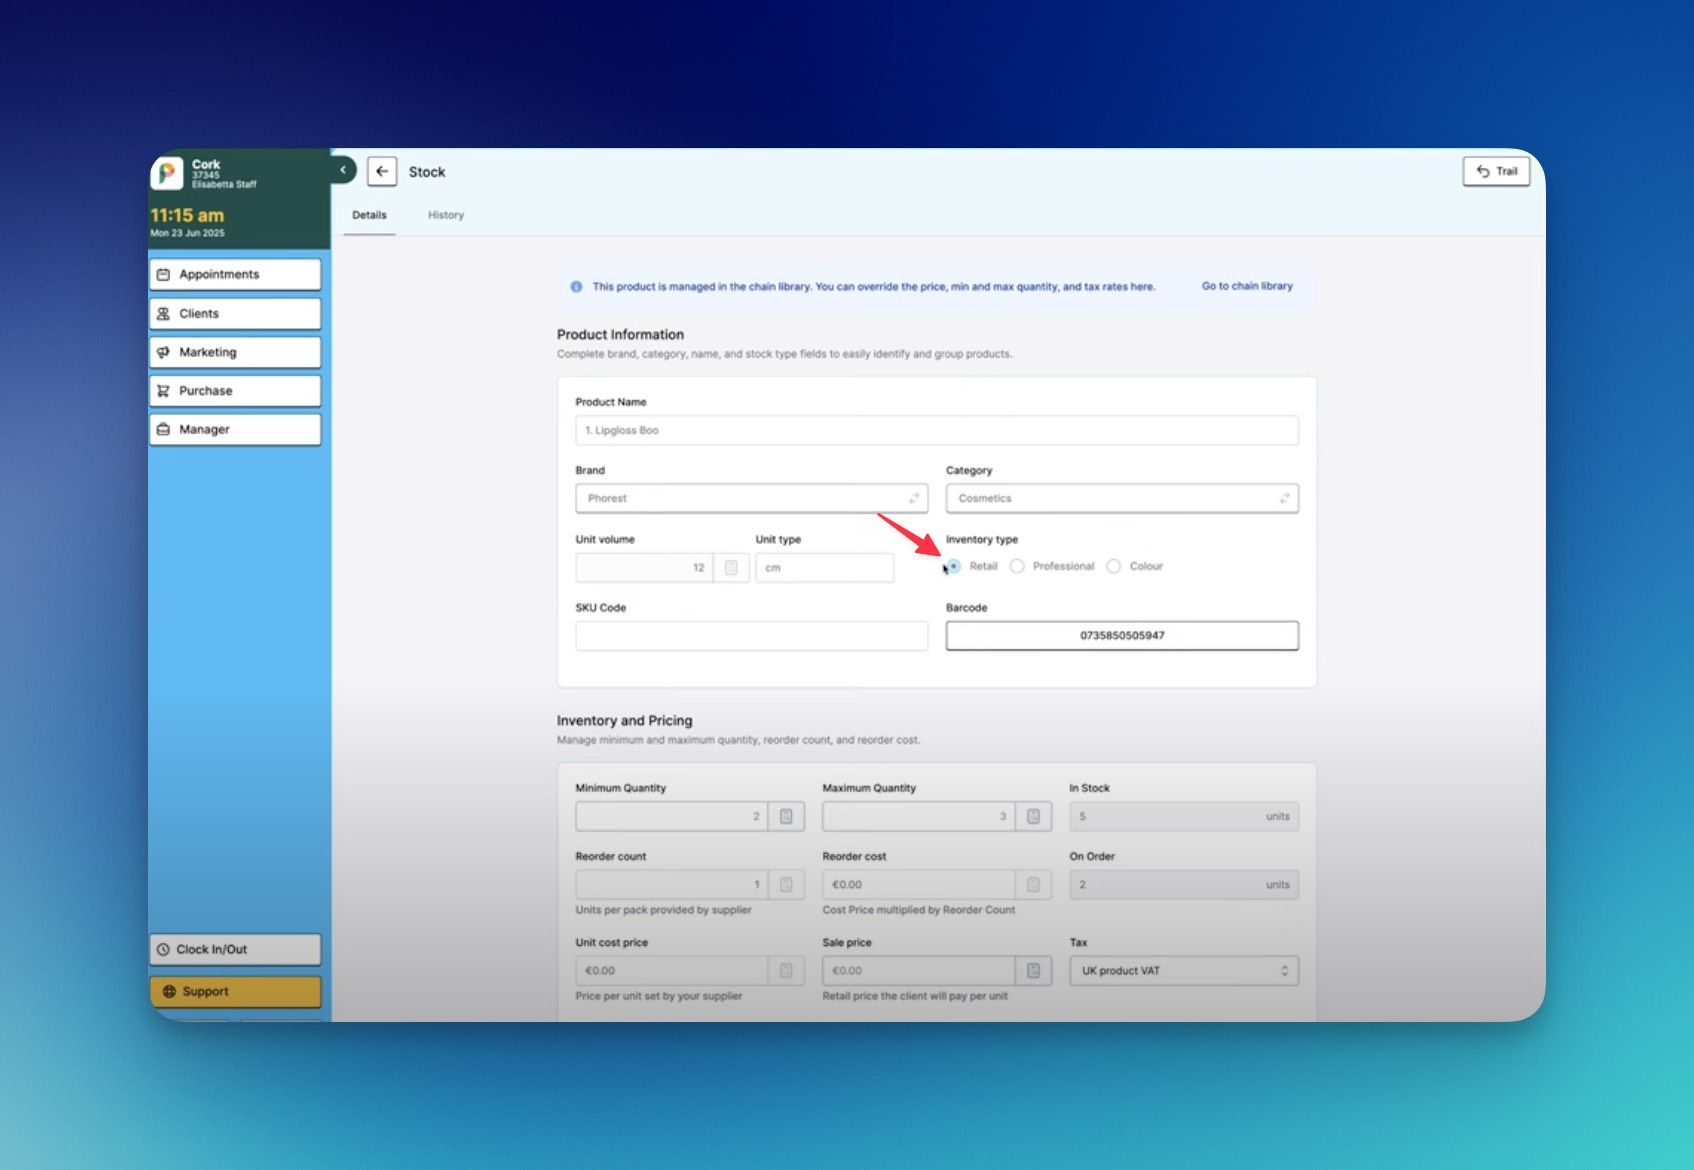Screen dimensions: 1694x1170
Task: Click the info icon in the chain library banner
Action: tap(576, 287)
